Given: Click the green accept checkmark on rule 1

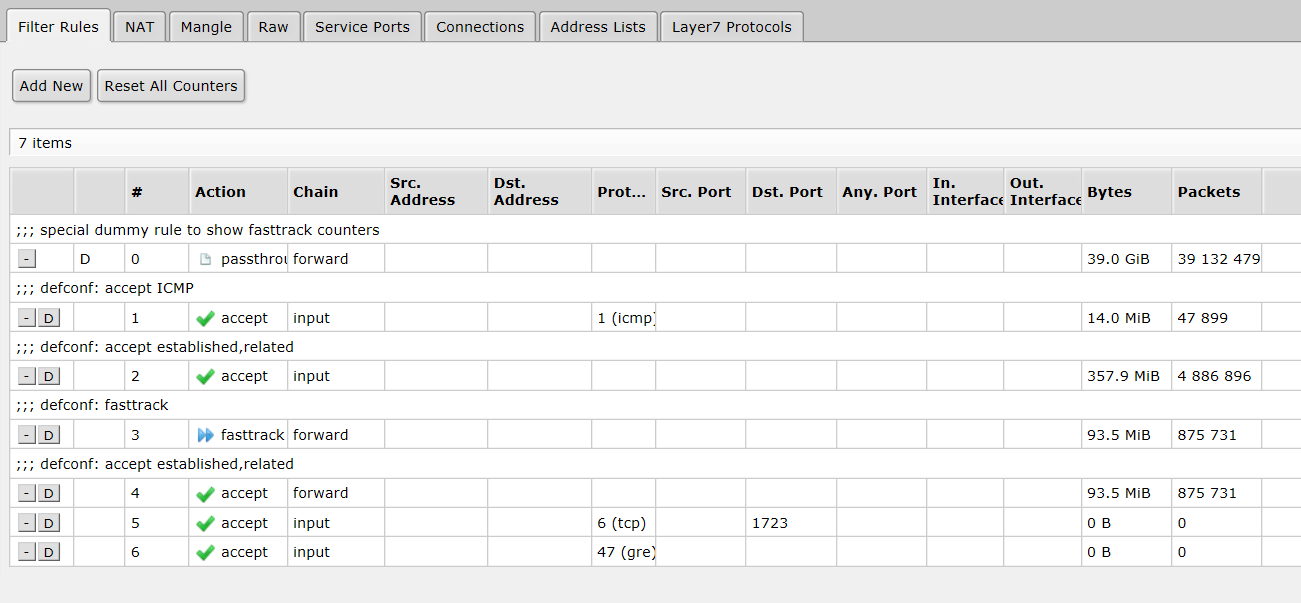Looking at the screenshot, I should (x=205, y=318).
